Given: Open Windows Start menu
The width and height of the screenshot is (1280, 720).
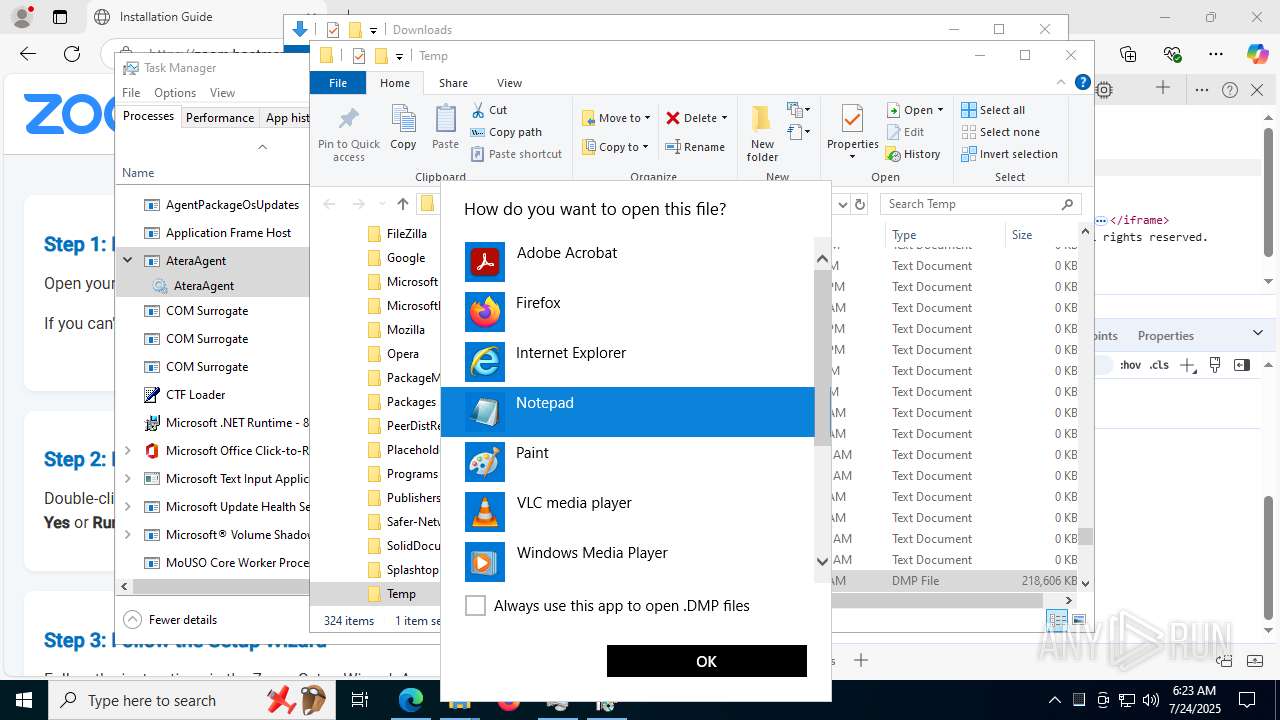Looking at the screenshot, I should tap(23, 700).
